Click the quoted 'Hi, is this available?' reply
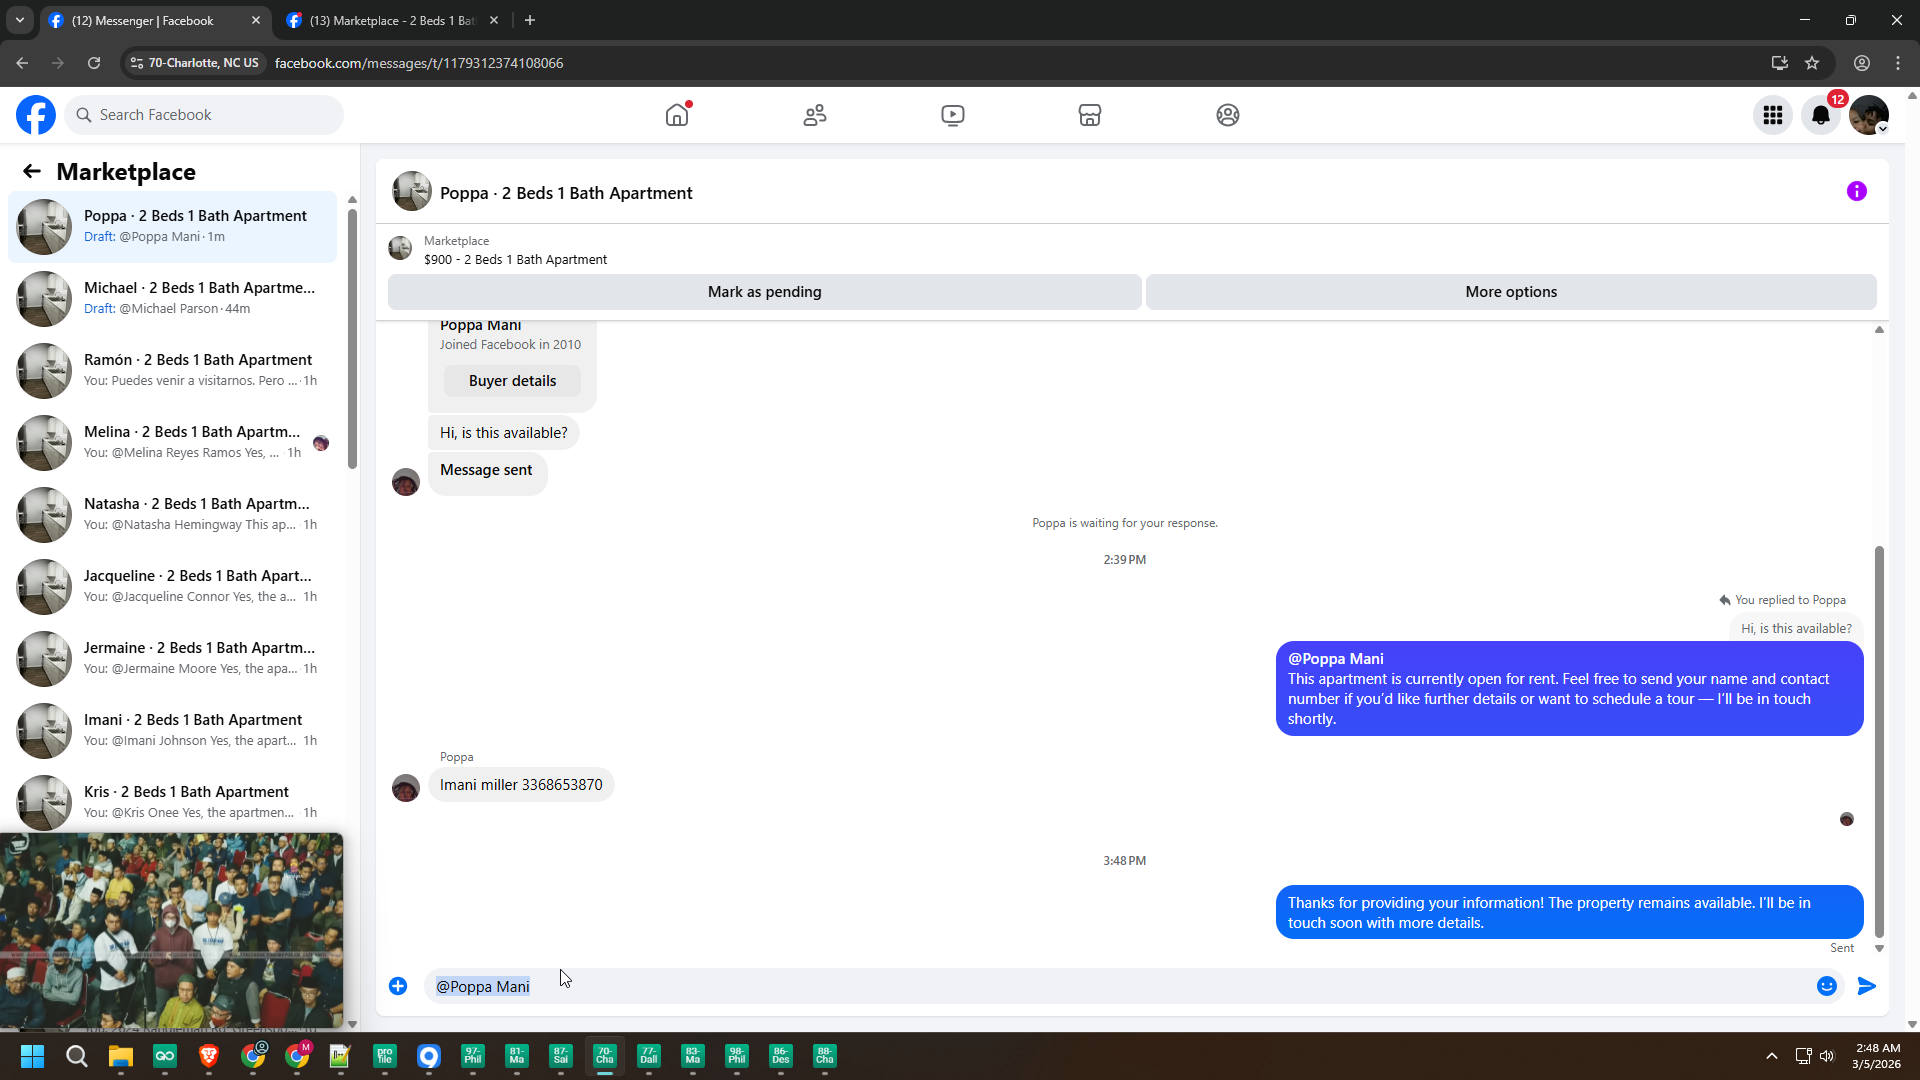1920x1080 pixels. pyautogui.click(x=1796, y=629)
